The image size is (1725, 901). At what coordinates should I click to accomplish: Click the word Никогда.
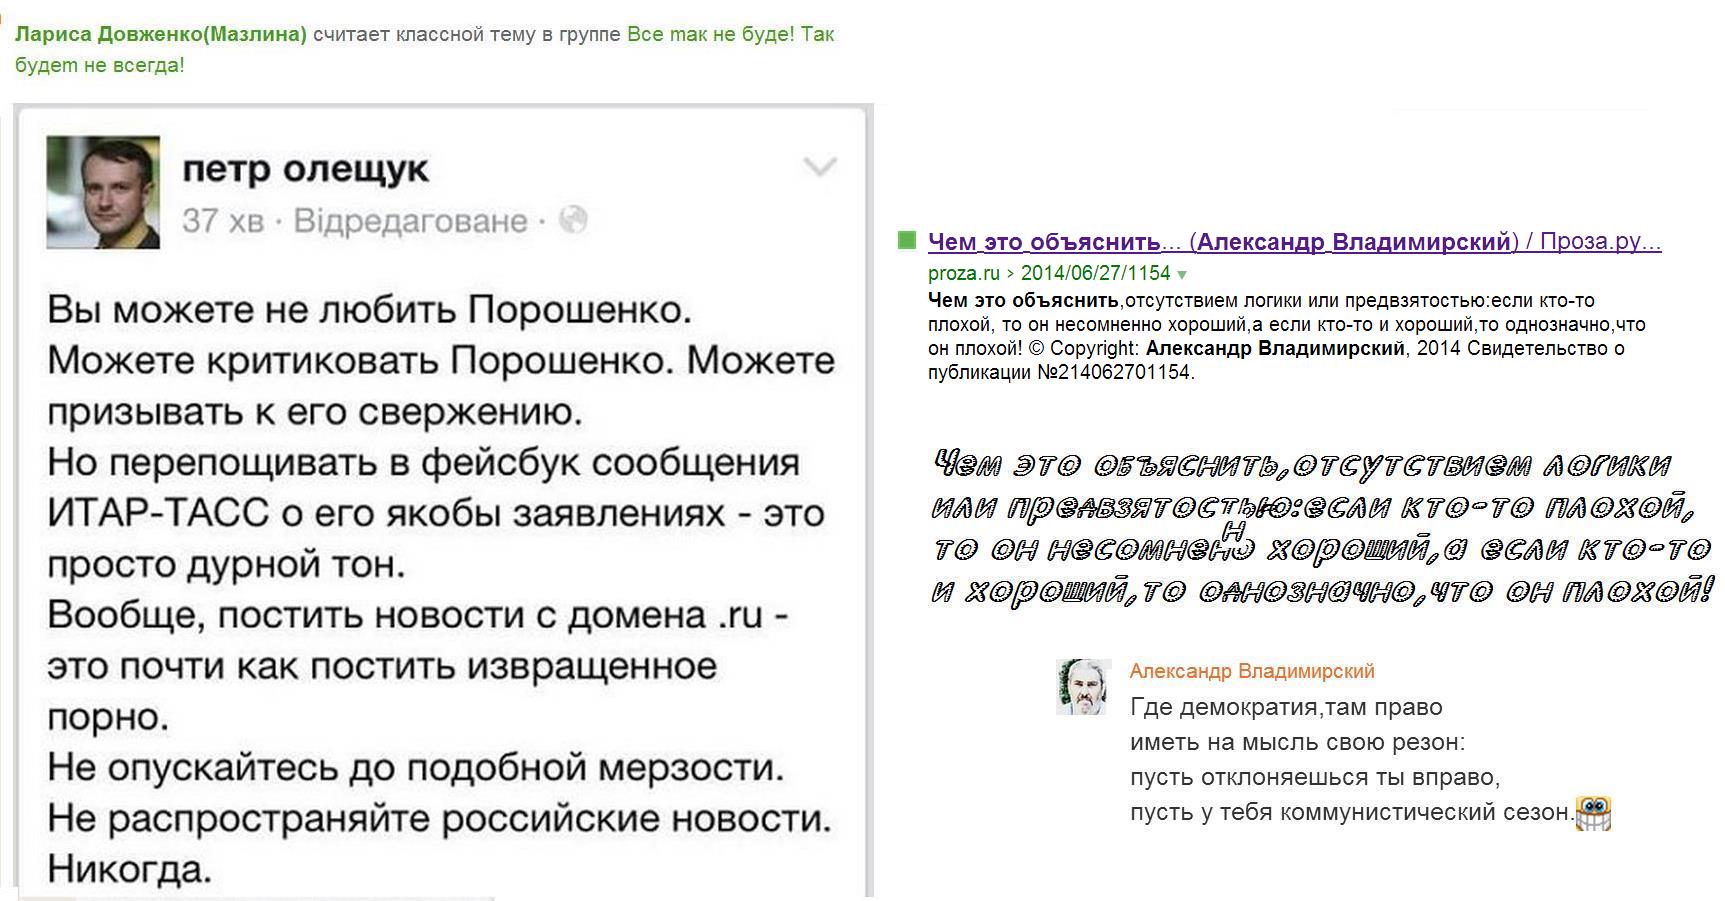tap(130, 869)
